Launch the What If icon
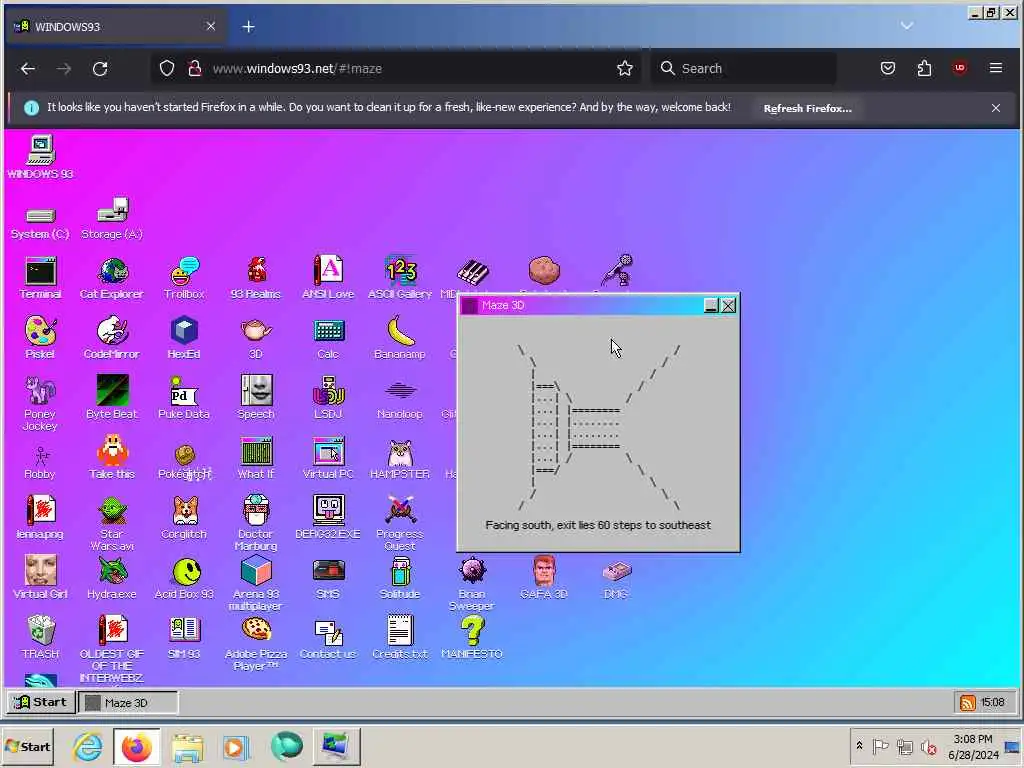1024x768 pixels. point(256,457)
